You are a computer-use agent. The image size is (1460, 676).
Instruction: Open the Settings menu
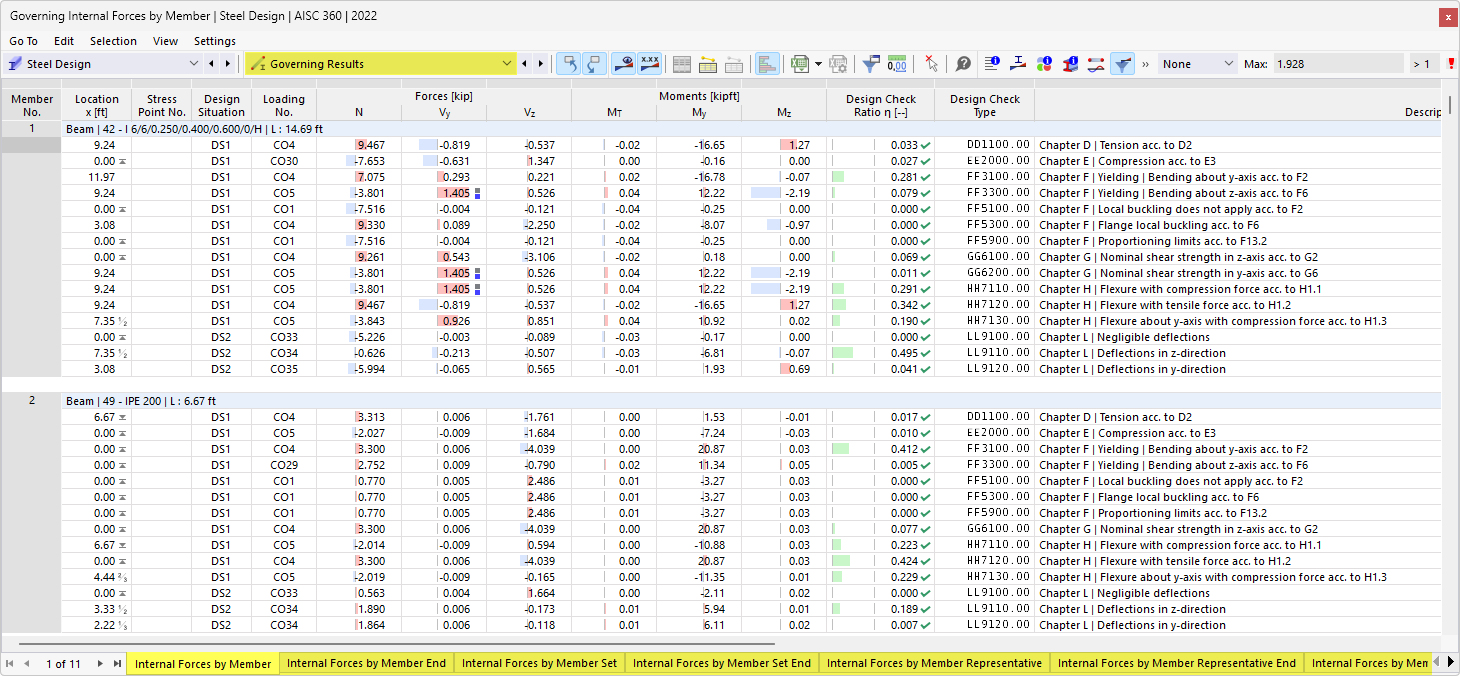click(x=215, y=41)
